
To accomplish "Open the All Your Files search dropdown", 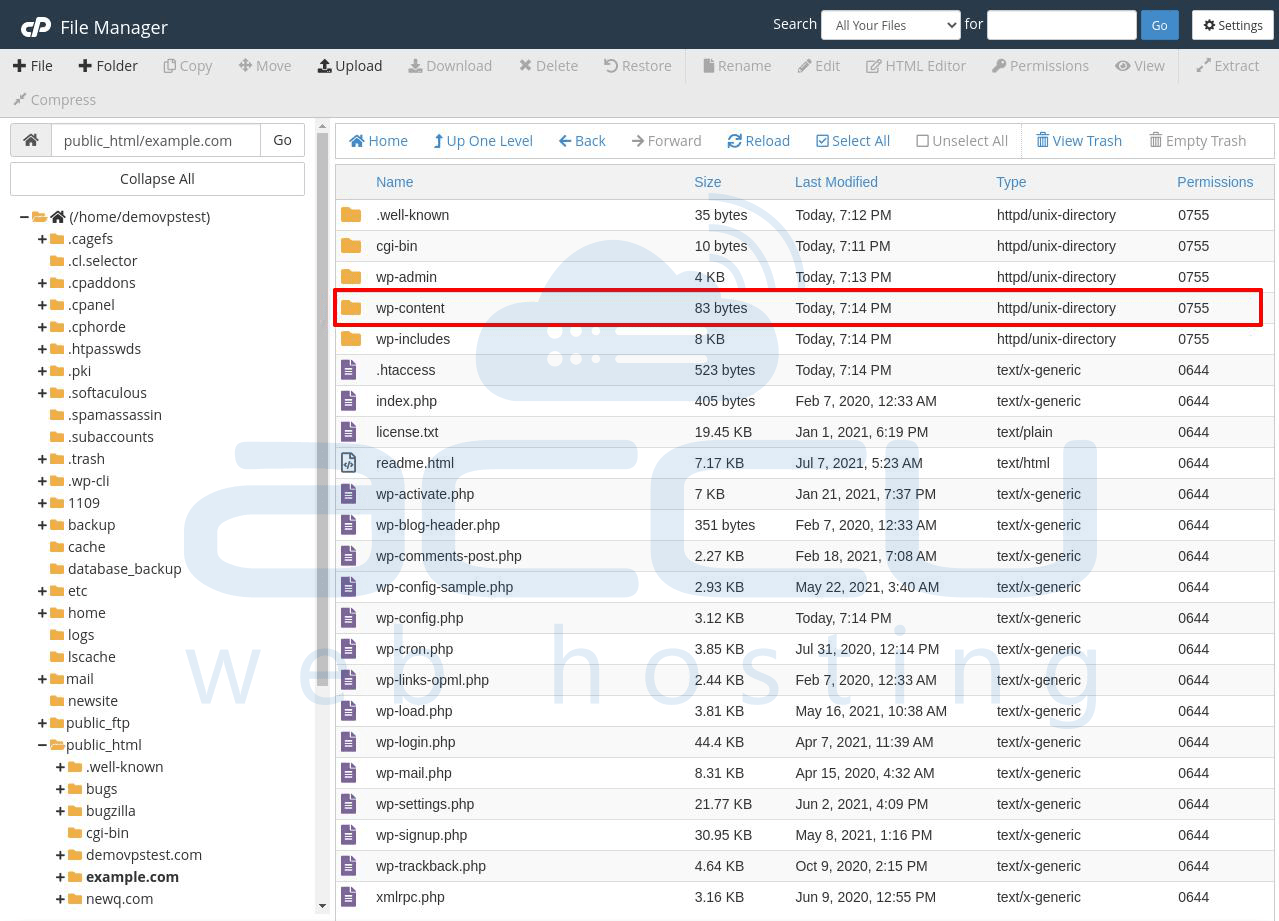I will pos(891,25).
